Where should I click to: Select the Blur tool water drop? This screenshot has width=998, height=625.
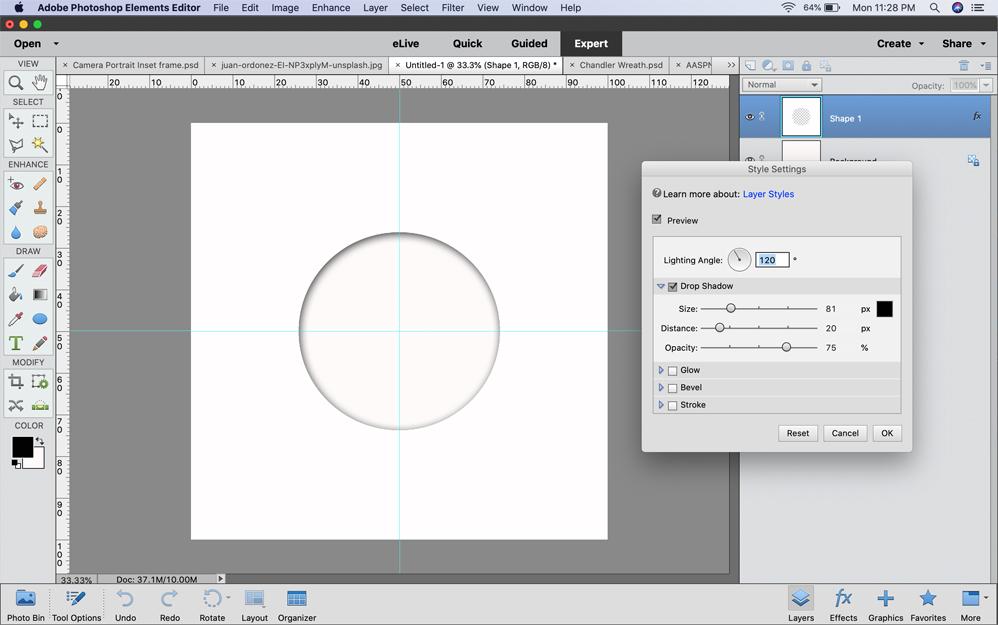(x=16, y=232)
